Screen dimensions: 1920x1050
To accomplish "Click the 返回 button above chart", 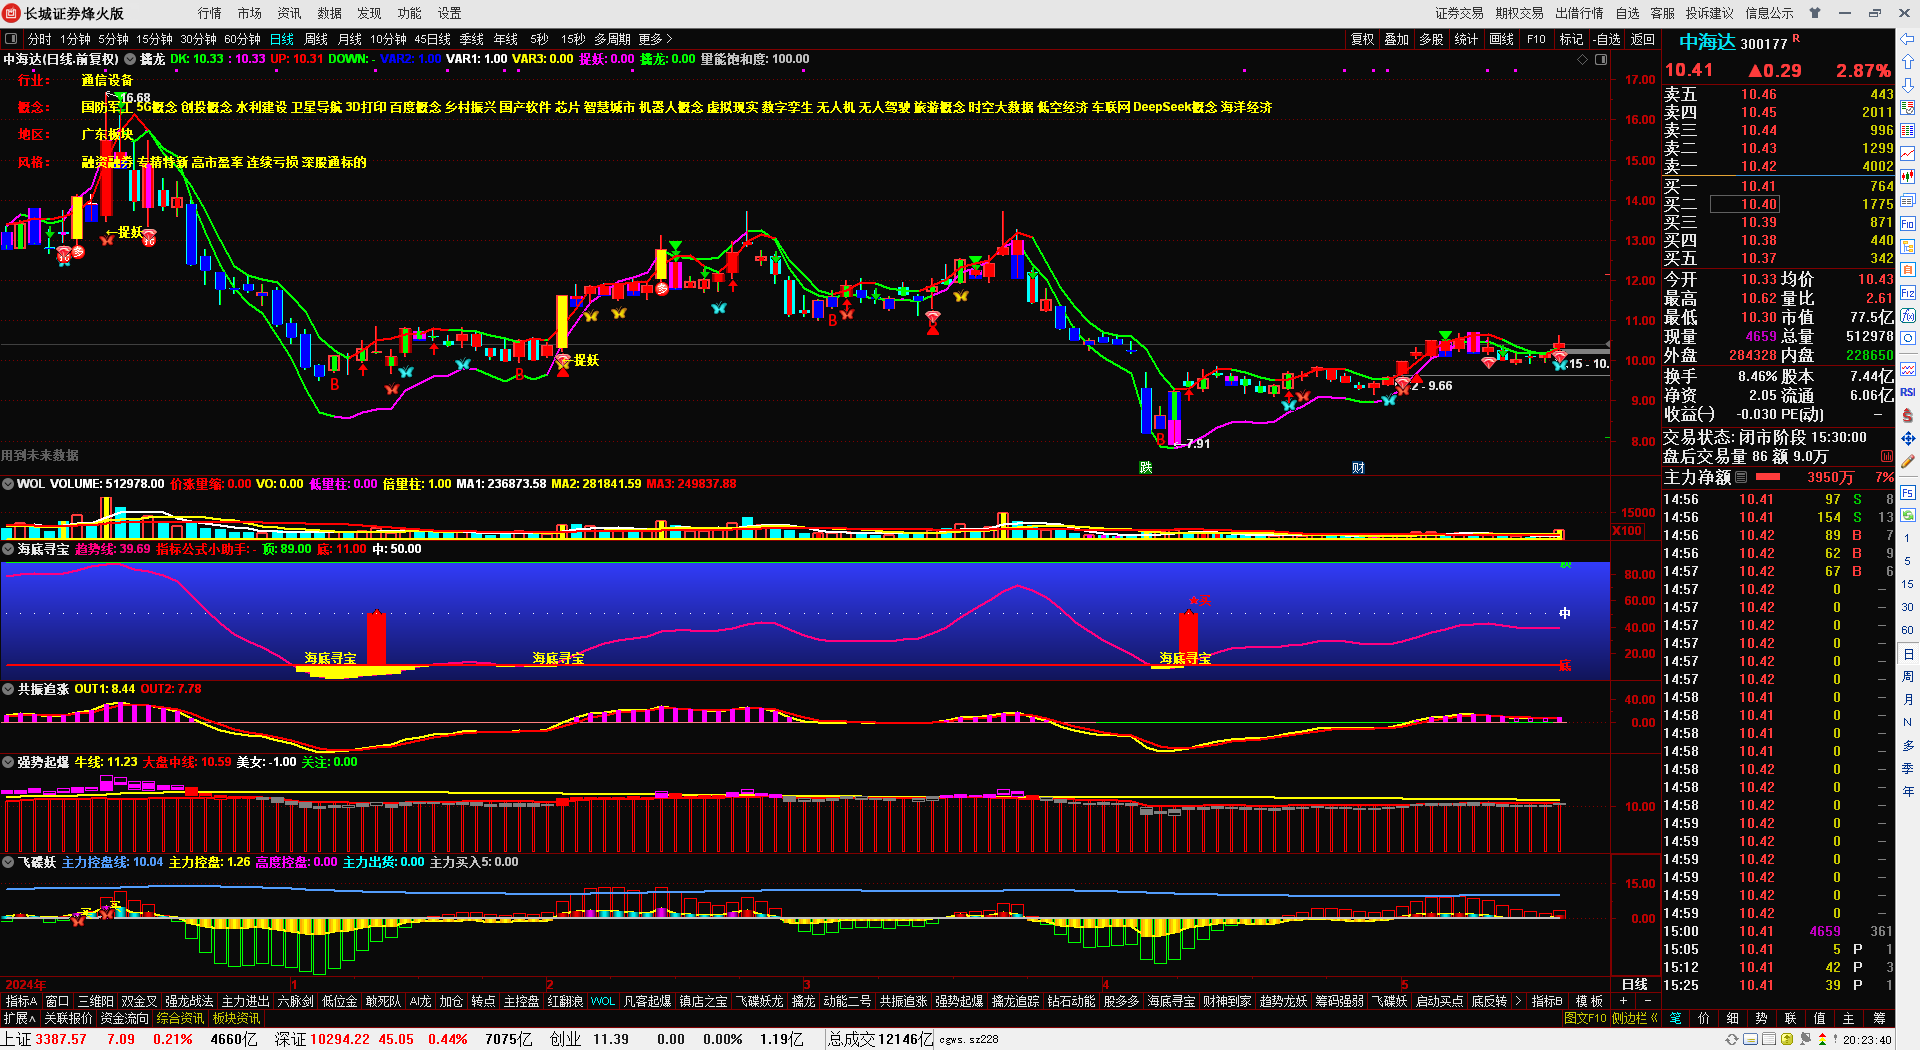I will 1643,39.
